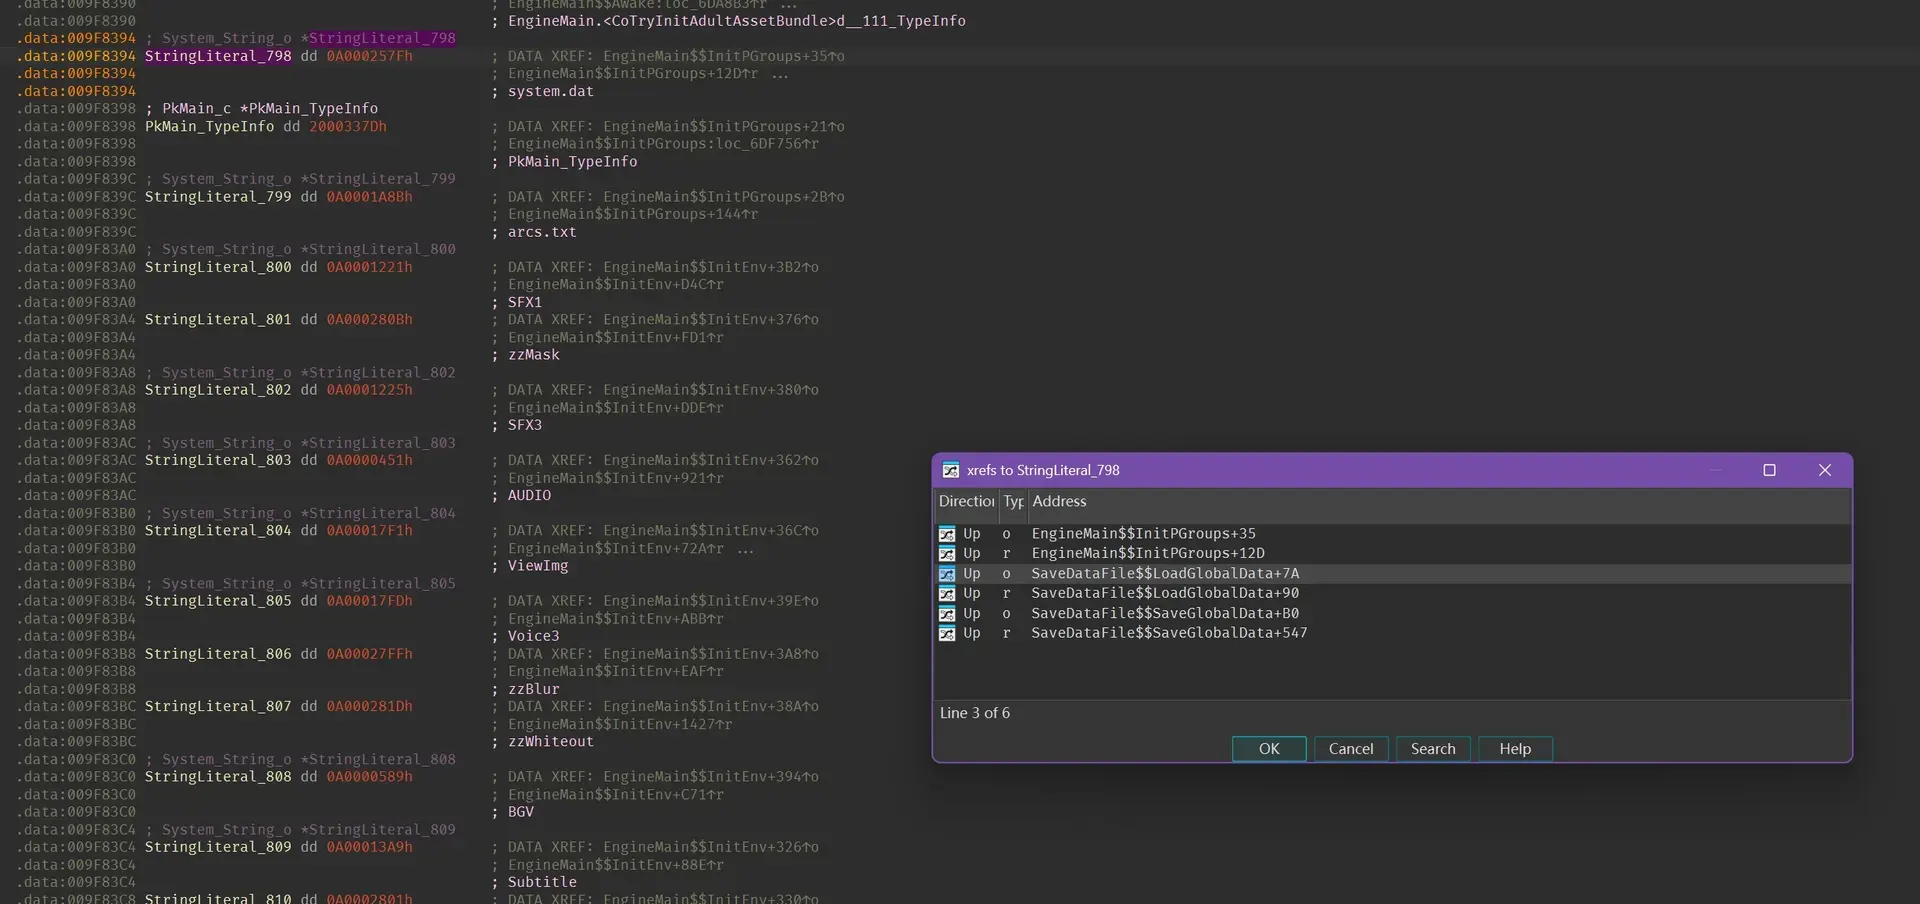Click the icon of the SaveGlobalData+B0 row

point(947,614)
